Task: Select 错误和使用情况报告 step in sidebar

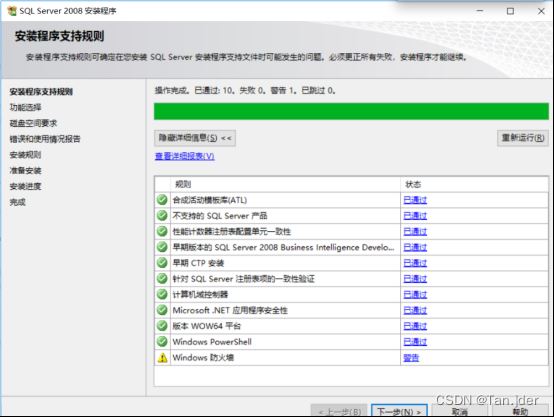Action: (45, 139)
